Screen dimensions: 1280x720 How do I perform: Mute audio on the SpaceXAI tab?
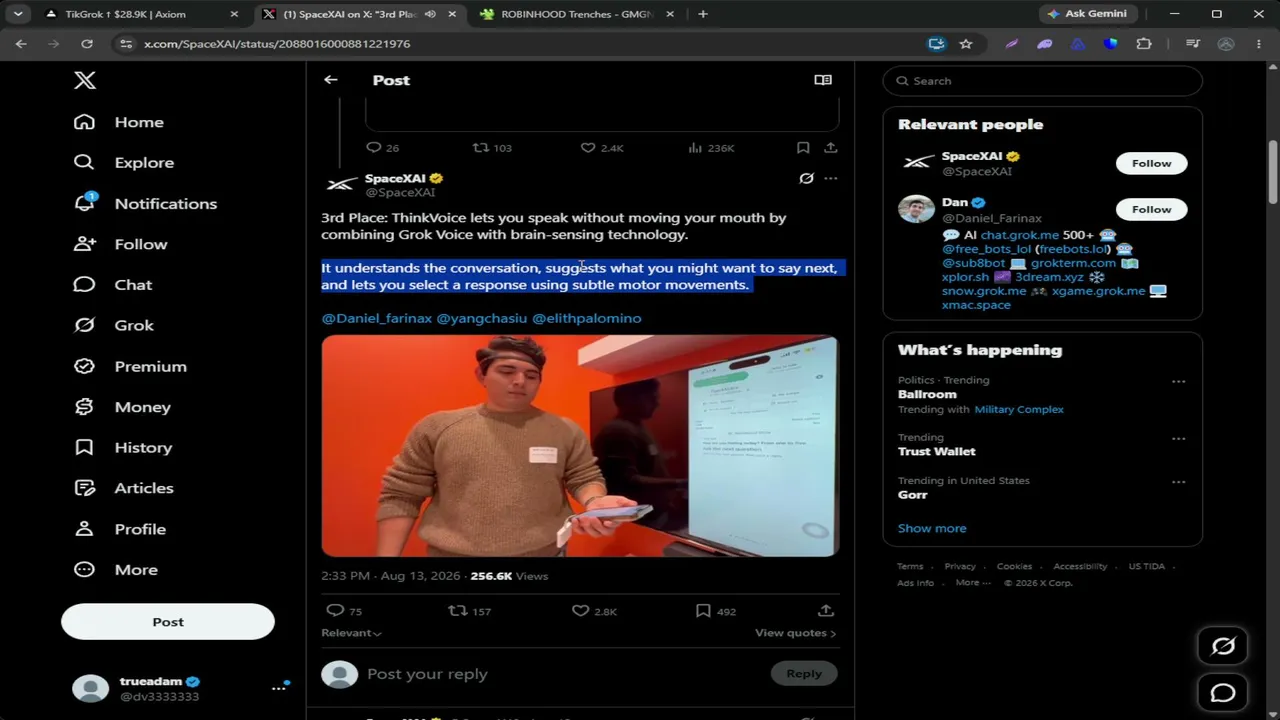coord(430,14)
